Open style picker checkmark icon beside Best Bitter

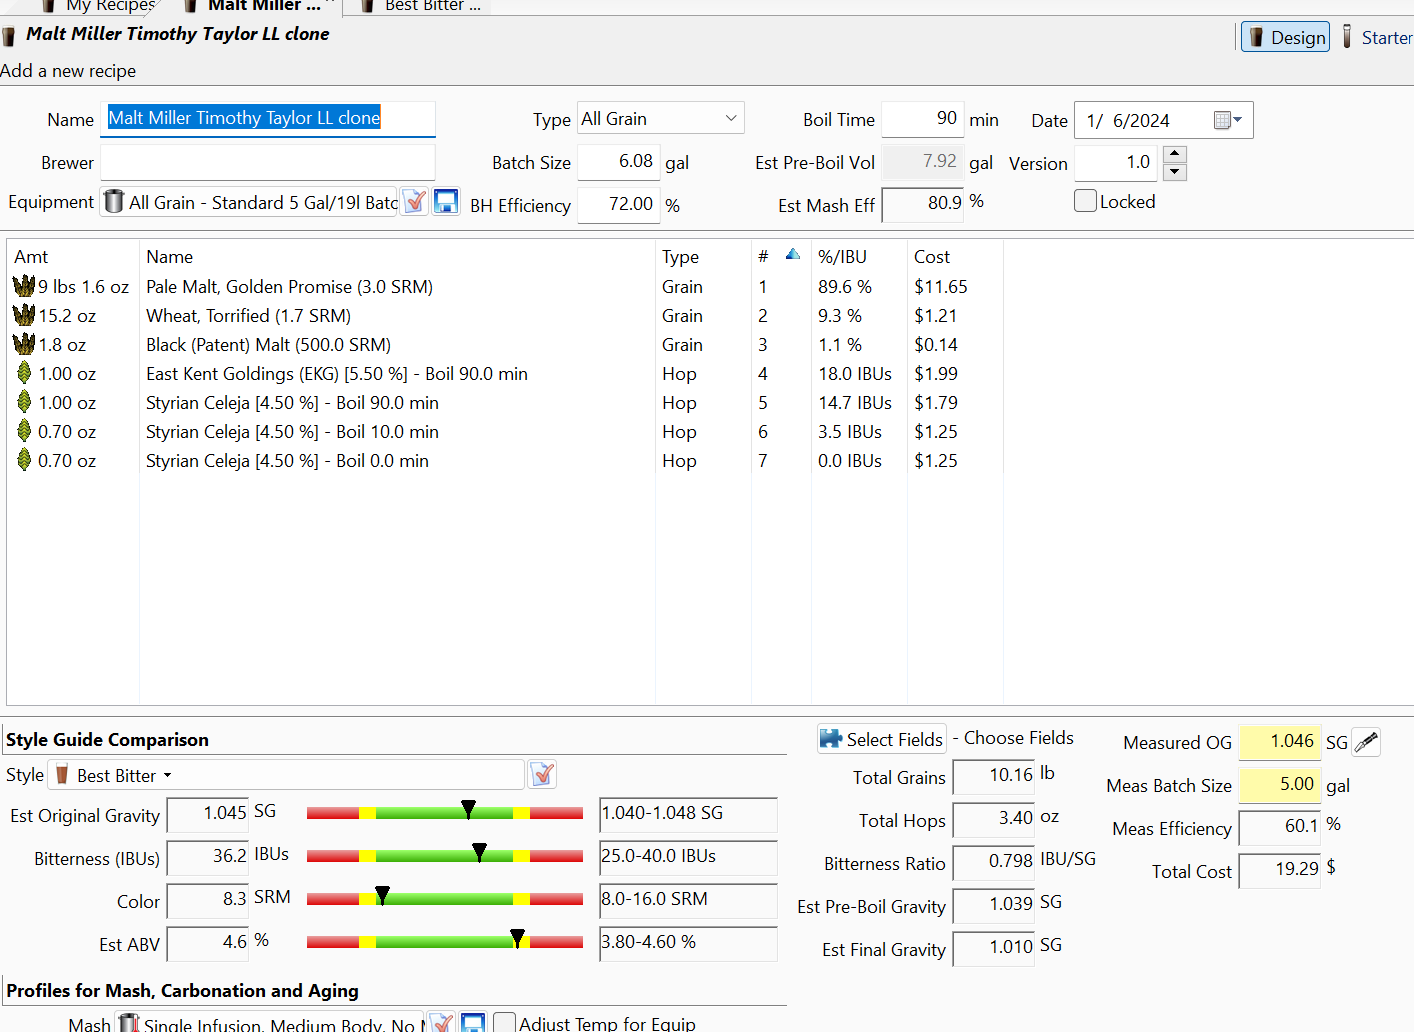point(542,774)
